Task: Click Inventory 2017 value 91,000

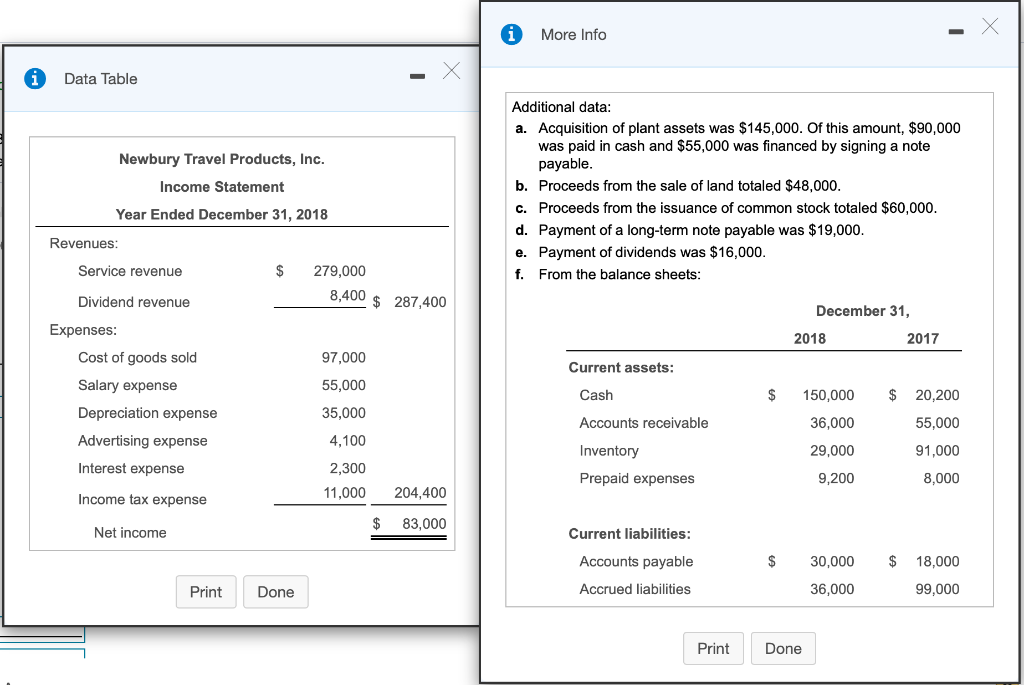Action: (937, 451)
